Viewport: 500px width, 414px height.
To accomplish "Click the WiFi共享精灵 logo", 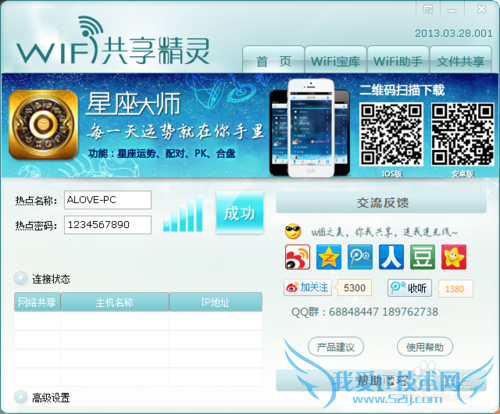I will click(x=113, y=41).
